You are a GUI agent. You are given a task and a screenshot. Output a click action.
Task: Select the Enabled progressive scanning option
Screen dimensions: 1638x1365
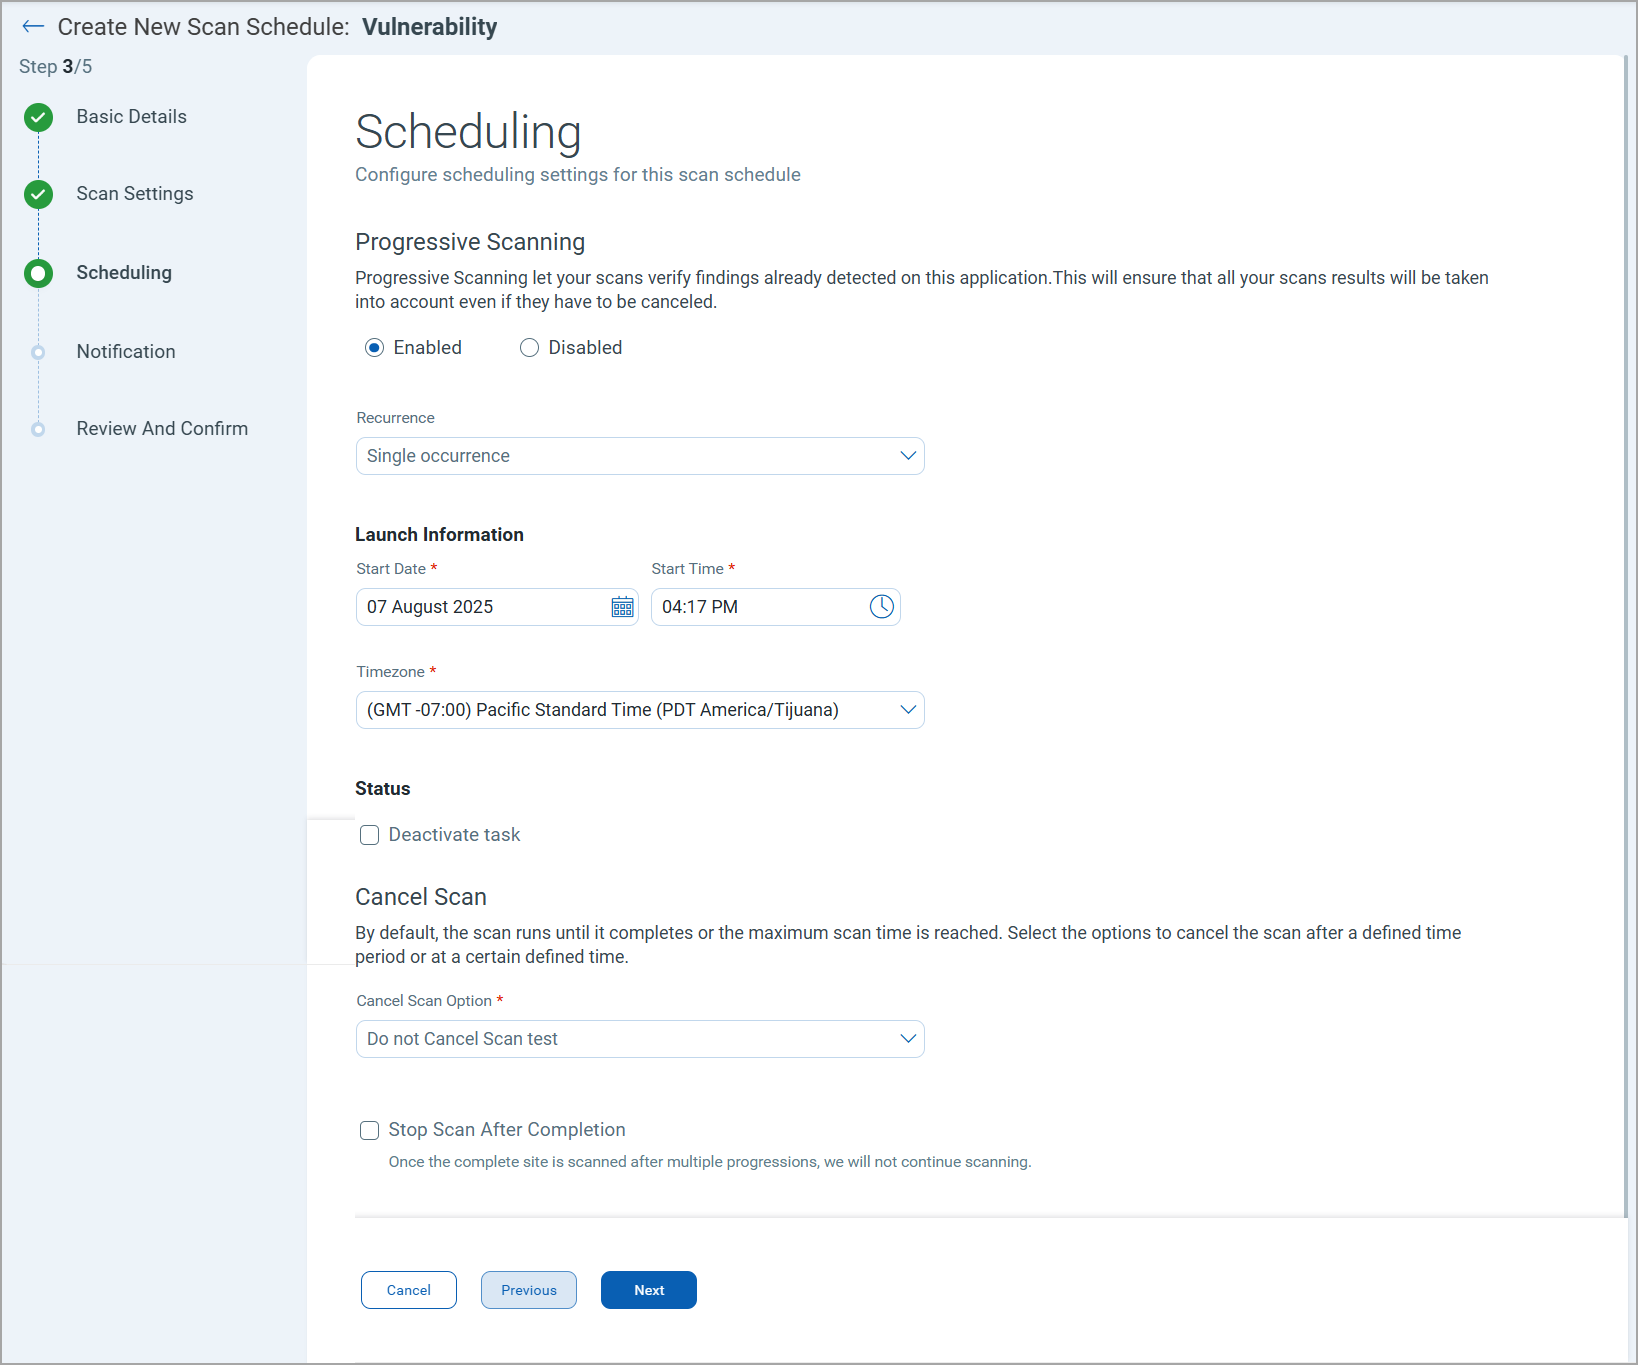tap(375, 348)
